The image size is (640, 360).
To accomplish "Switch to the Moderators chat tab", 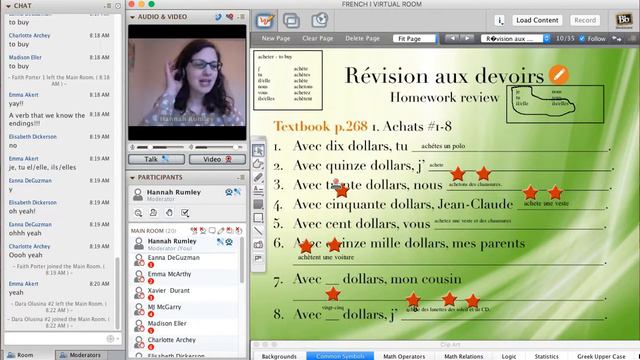I will [80, 355].
